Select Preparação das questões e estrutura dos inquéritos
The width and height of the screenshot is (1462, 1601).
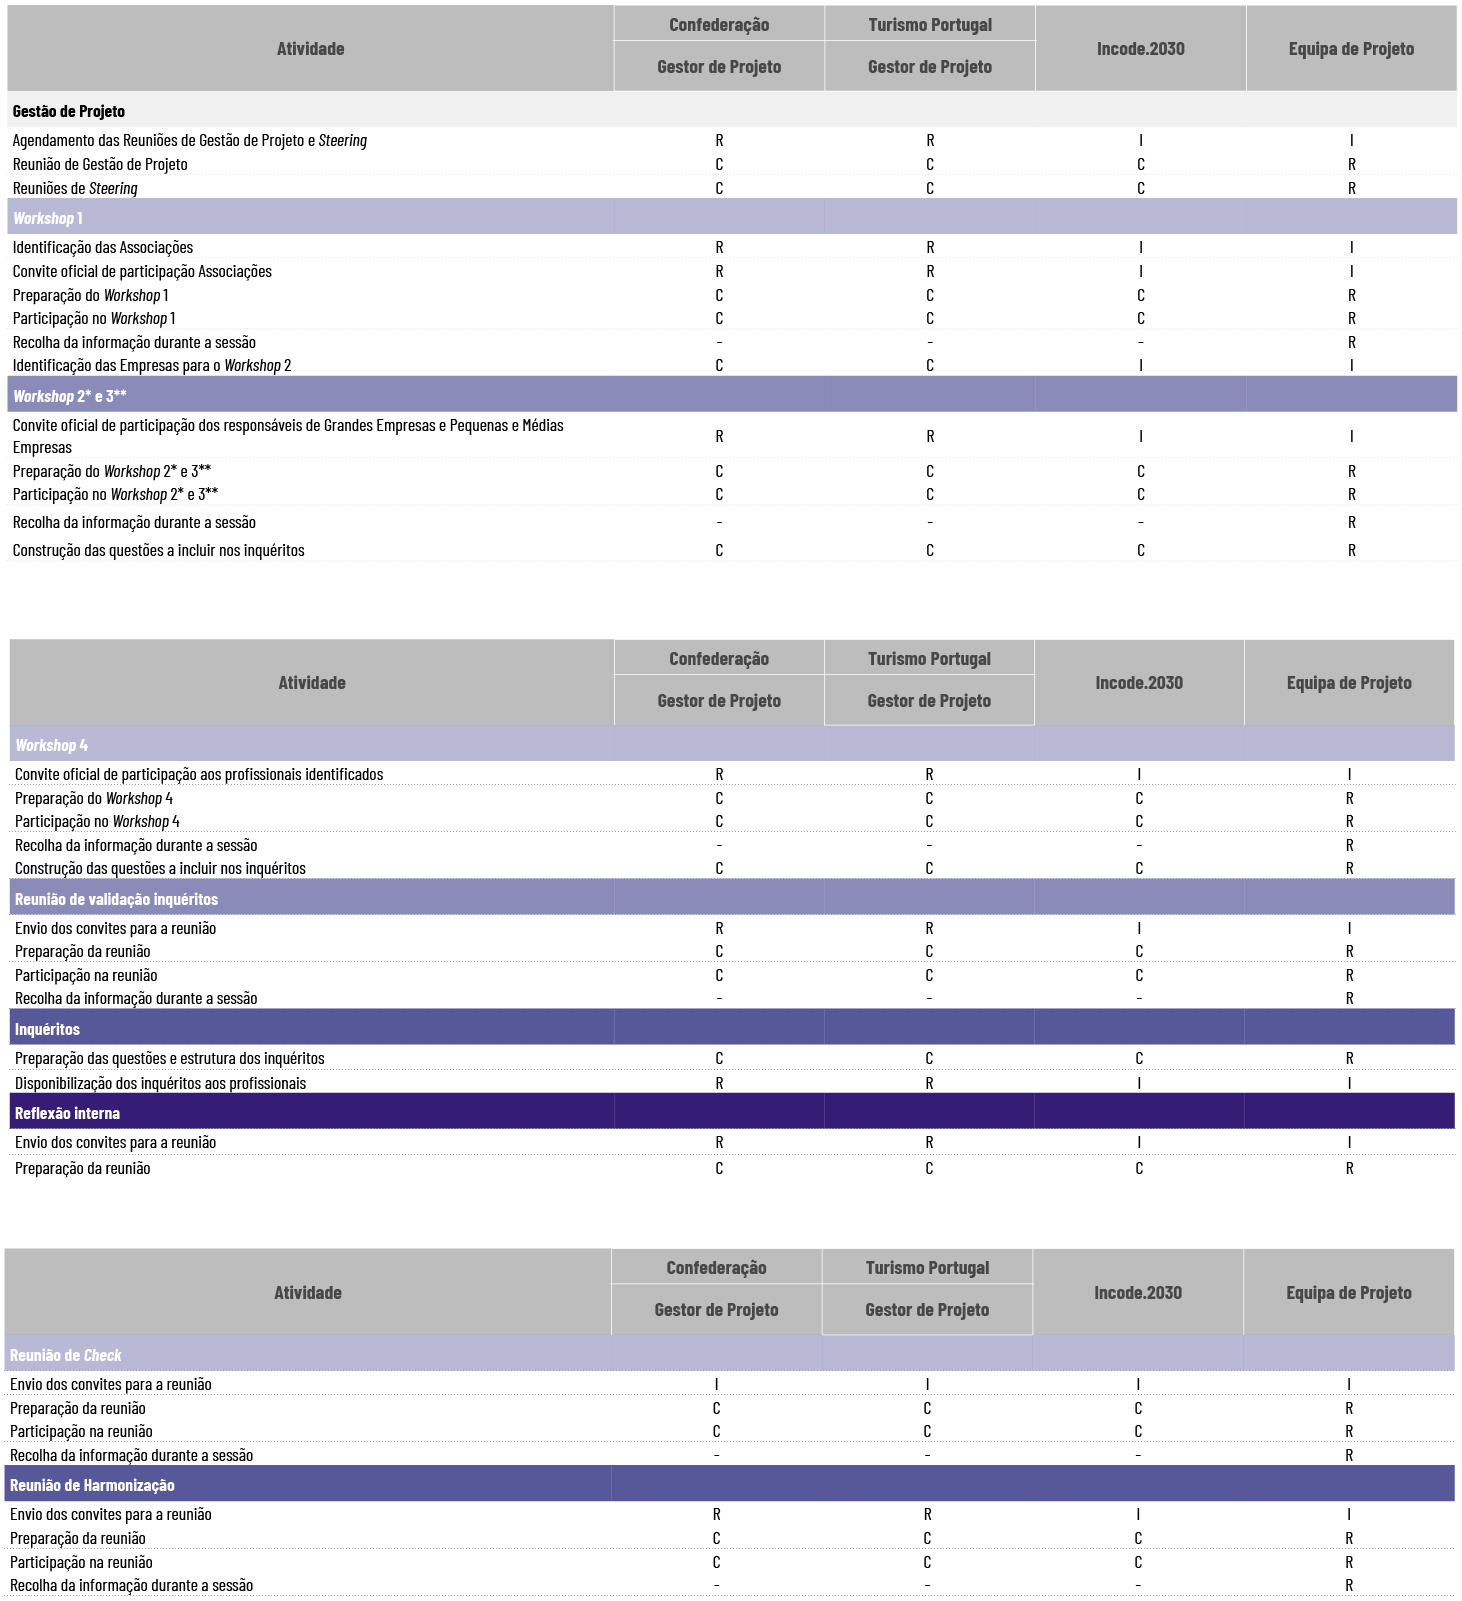pos(170,1059)
